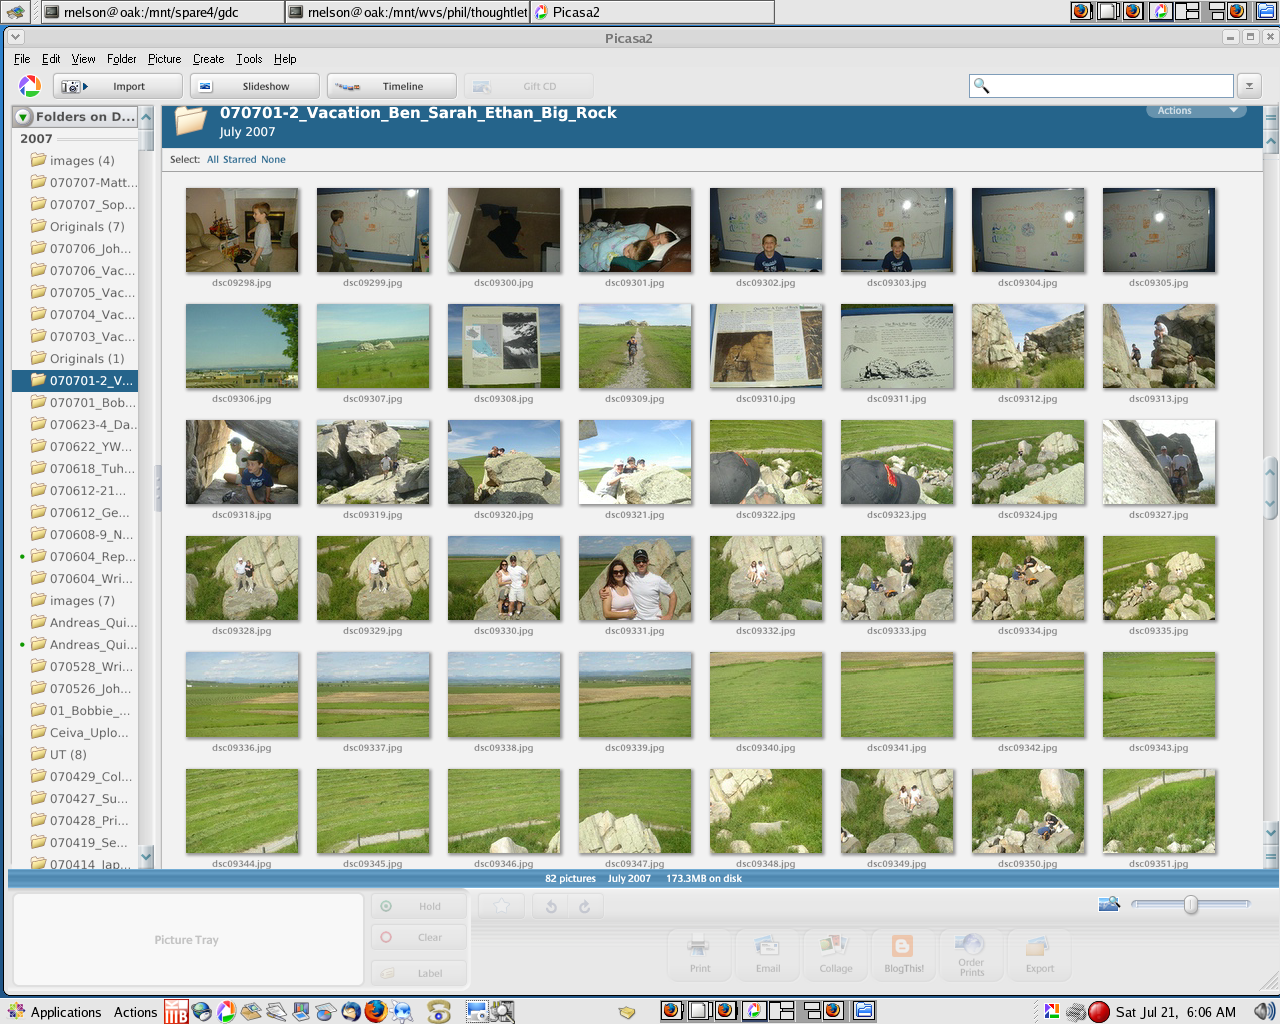Image resolution: width=1280 pixels, height=1024 pixels.
Task: Rotate the photo counter-clockwise
Action: tap(551, 906)
